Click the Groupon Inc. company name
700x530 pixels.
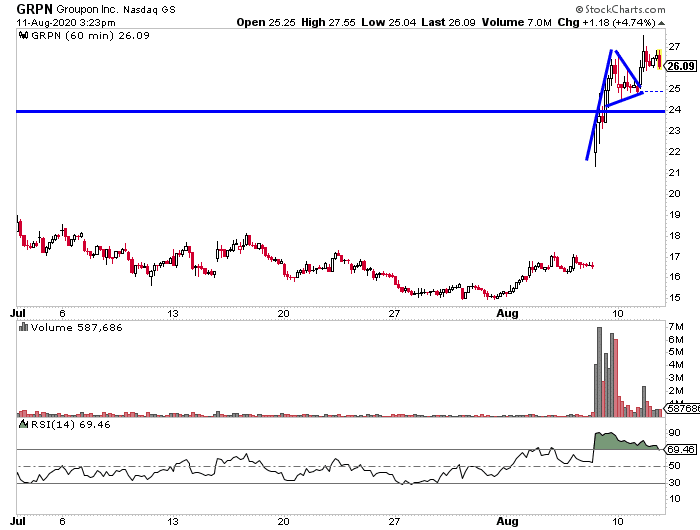coord(87,9)
